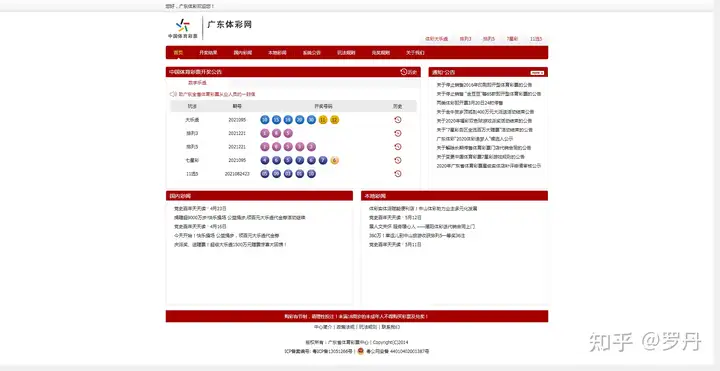This screenshot has height=371, width=720.
Task: Open the news about 大乐透1500万元
Action: 230,245
